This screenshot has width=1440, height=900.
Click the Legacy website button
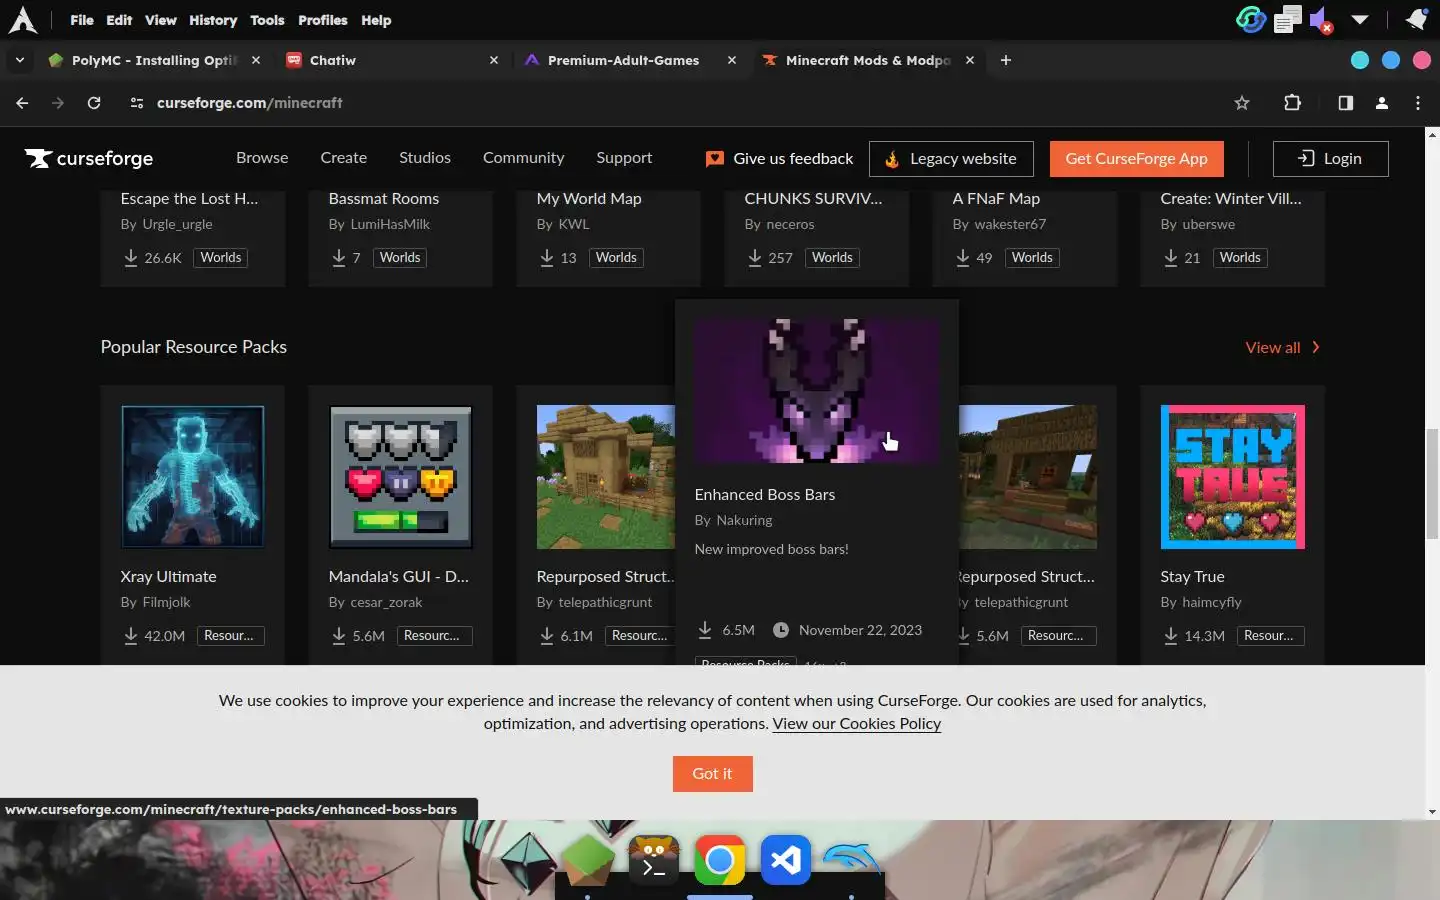[x=951, y=158]
